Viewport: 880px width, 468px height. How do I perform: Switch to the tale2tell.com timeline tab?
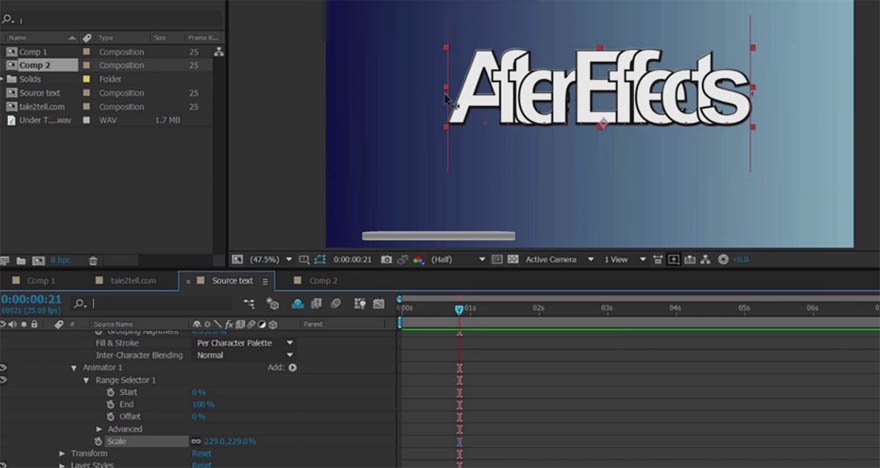pos(133,281)
